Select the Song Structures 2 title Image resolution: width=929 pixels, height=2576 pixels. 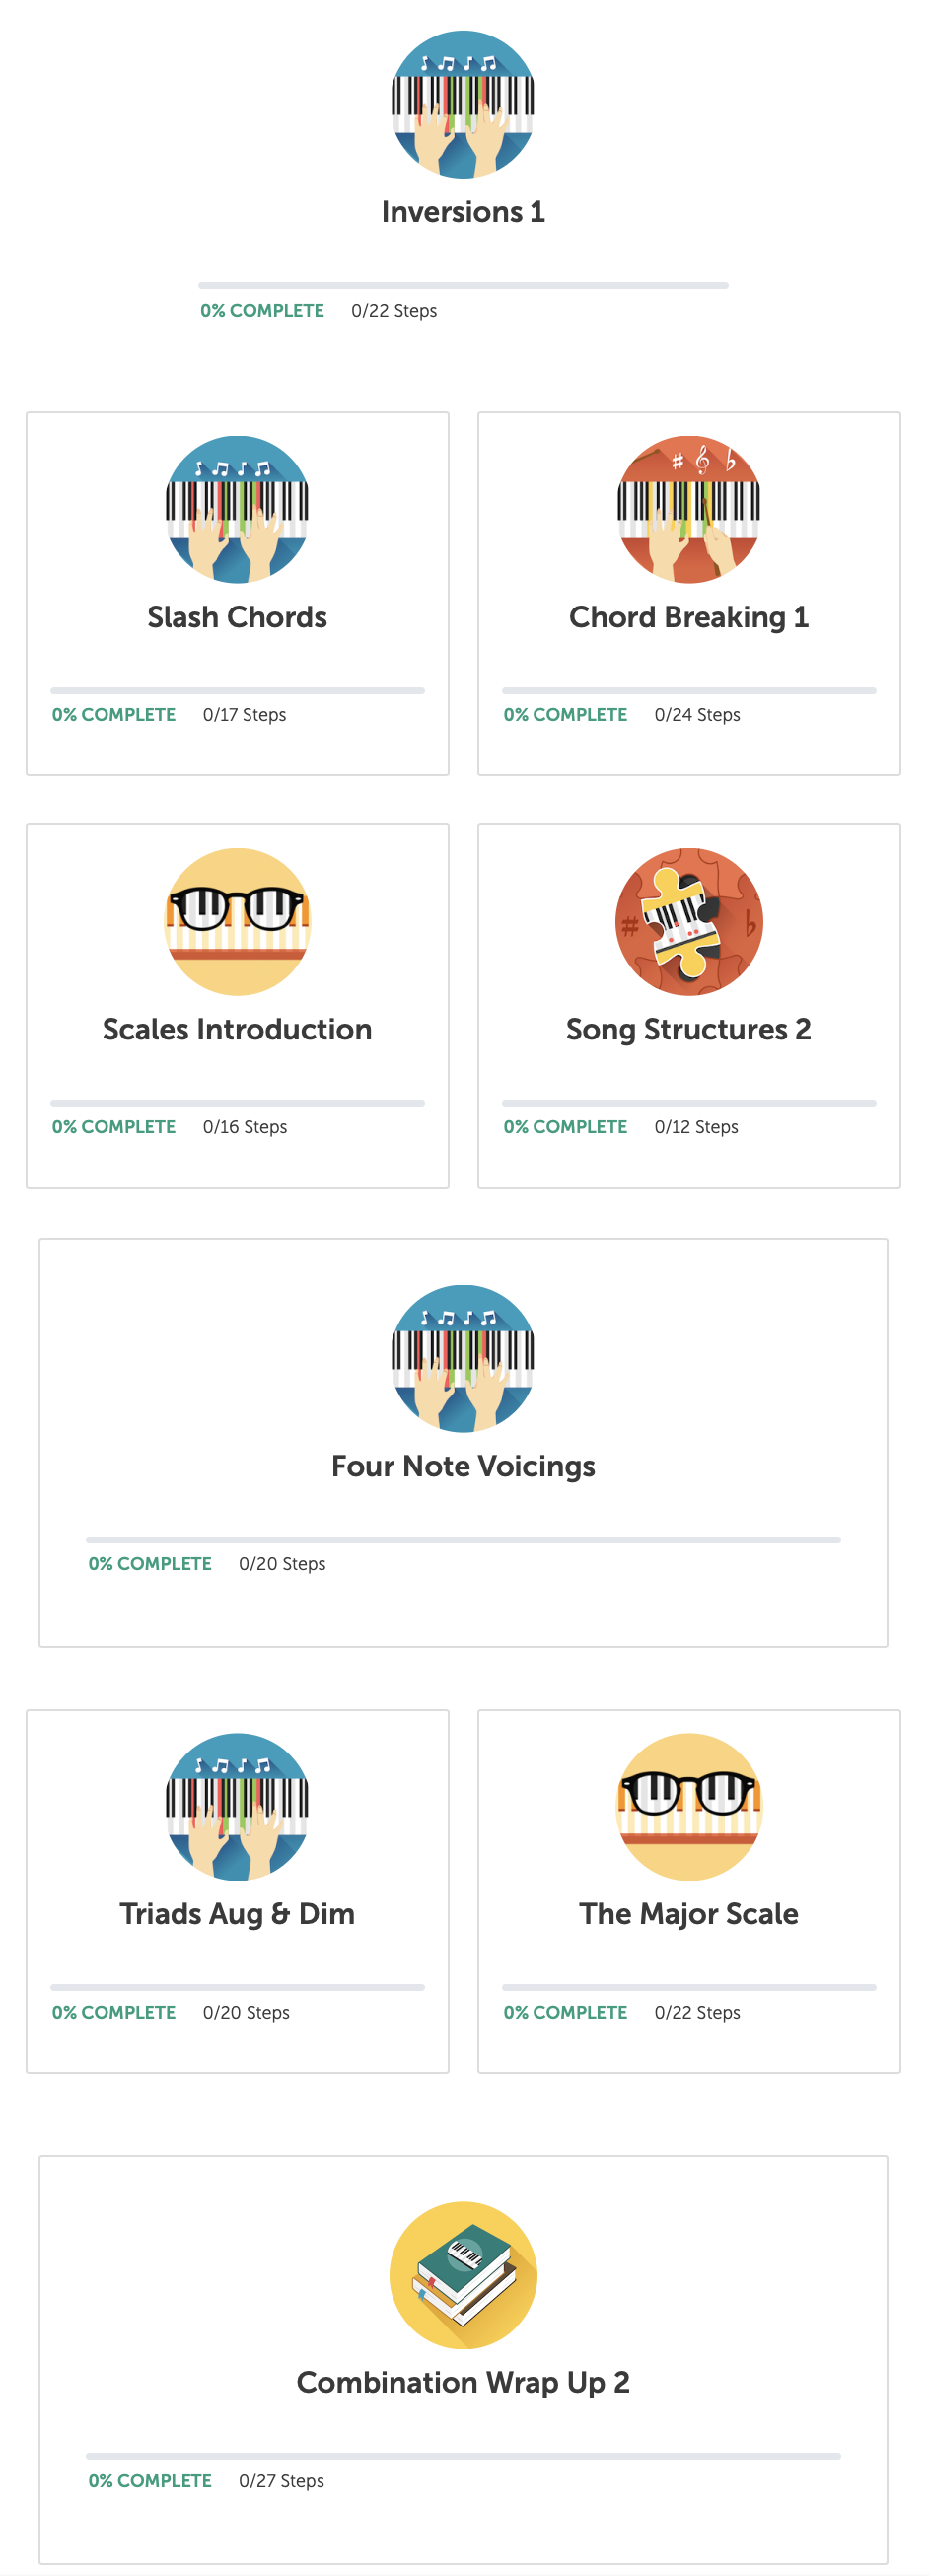[689, 1029]
